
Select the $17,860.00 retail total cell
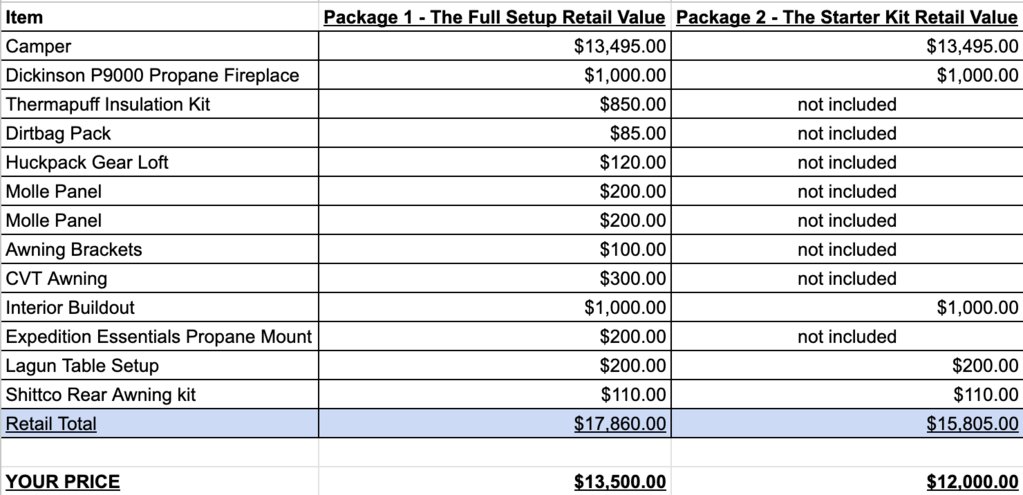point(495,423)
